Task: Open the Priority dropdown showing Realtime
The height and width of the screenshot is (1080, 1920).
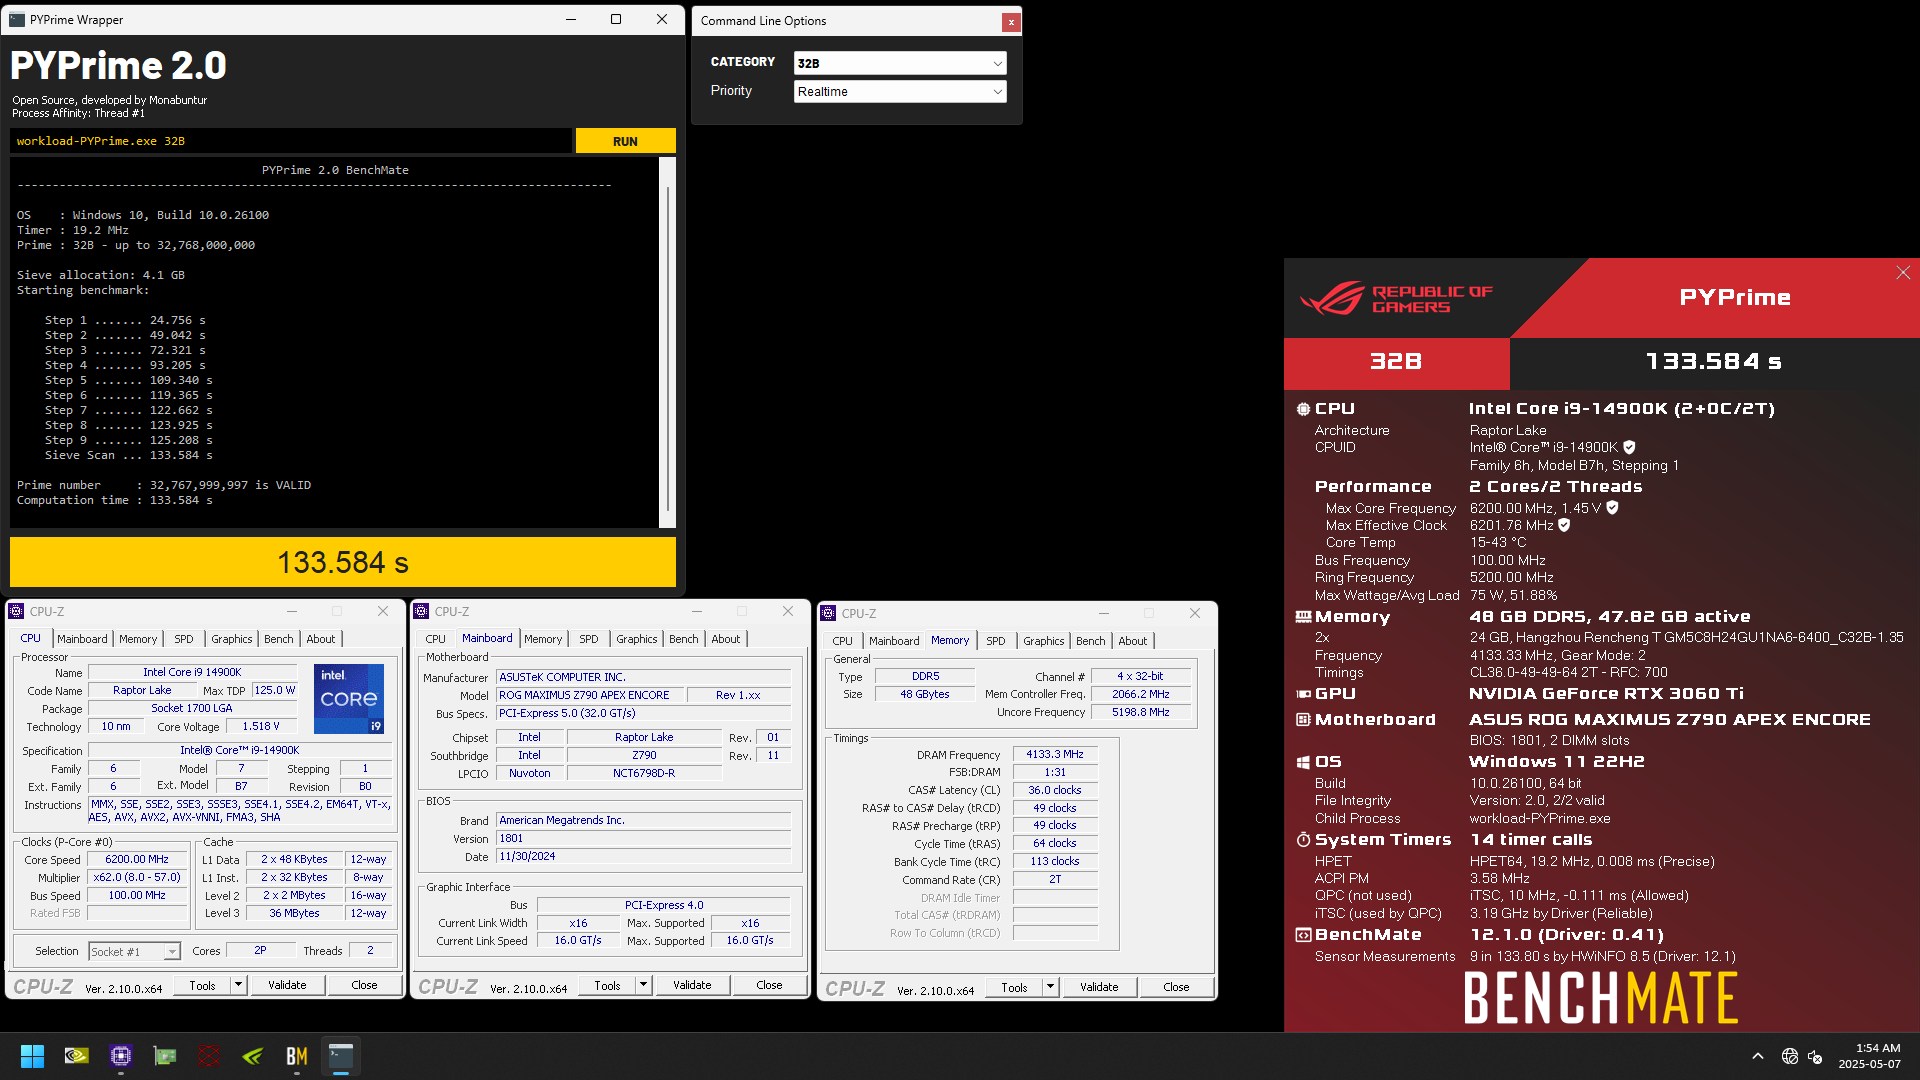Action: point(899,91)
